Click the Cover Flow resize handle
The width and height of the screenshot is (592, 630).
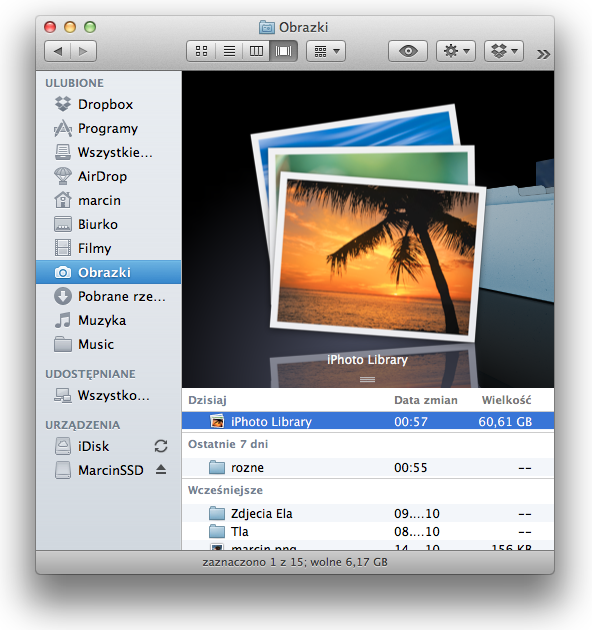click(367, 379)
